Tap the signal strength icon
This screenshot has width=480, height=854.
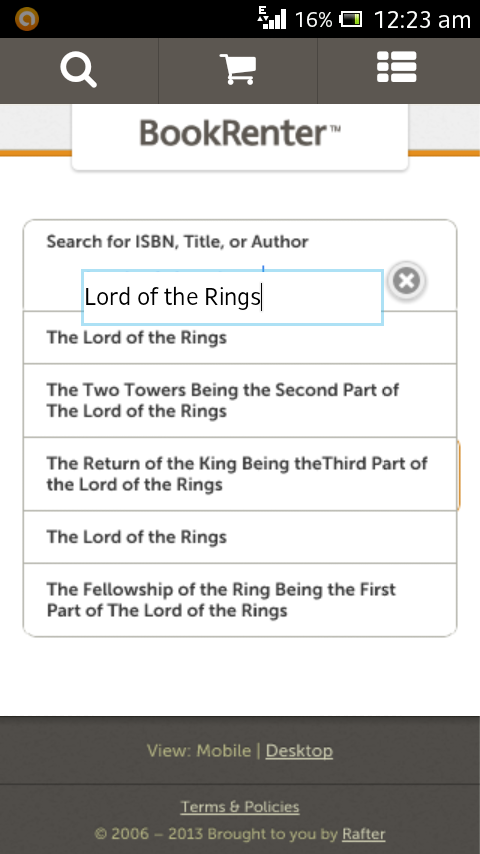[272, 18]
